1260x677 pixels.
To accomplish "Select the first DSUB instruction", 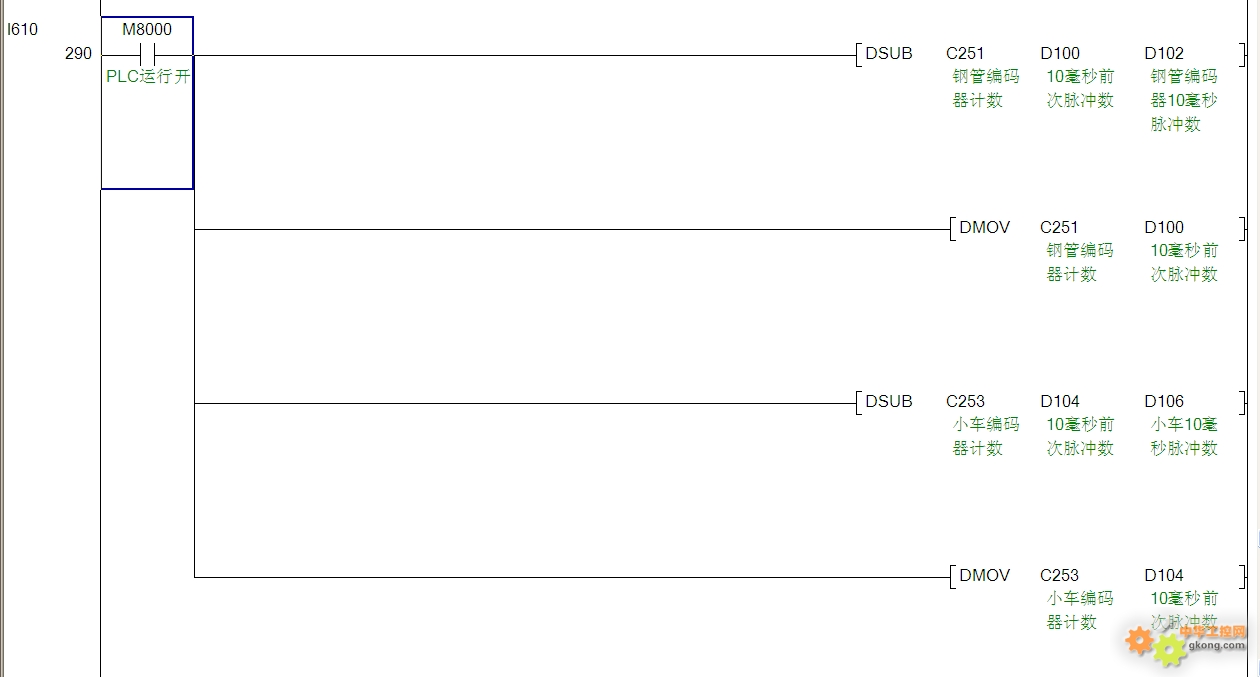I will [x=889, y=54].
